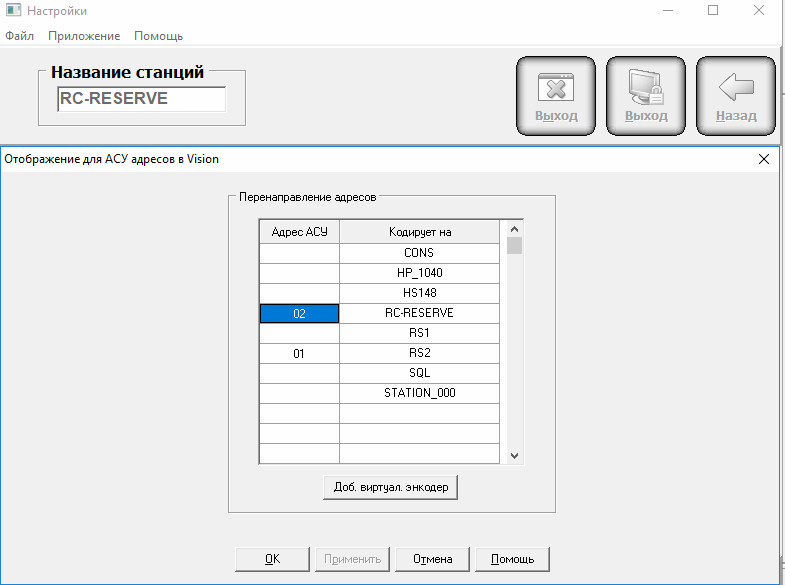Click the STATION_000 table cell
The width and height of the screenshot is (785, 585).
tap(420, 393)
